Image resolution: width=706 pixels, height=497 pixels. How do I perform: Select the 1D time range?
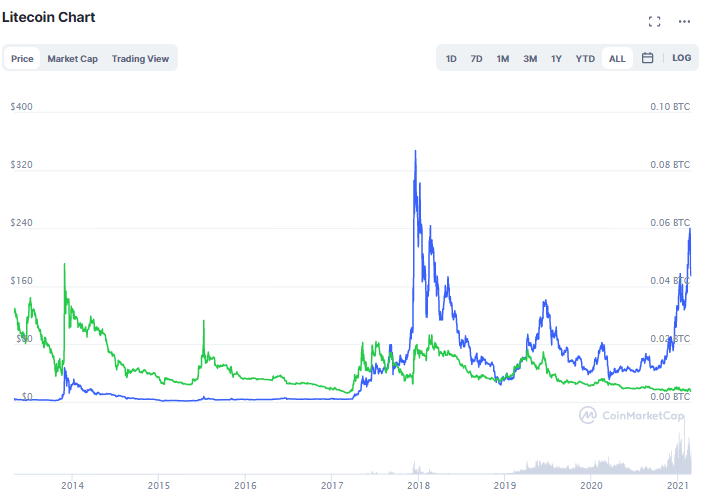point(451,59)
